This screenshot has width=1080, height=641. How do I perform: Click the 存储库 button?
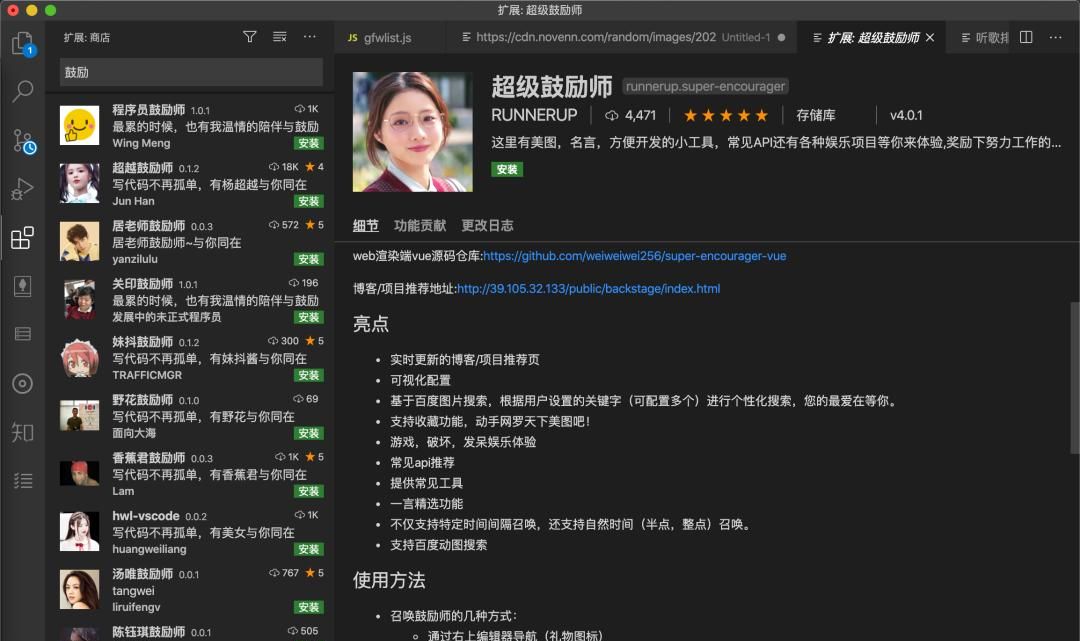[x=816, y=115]
